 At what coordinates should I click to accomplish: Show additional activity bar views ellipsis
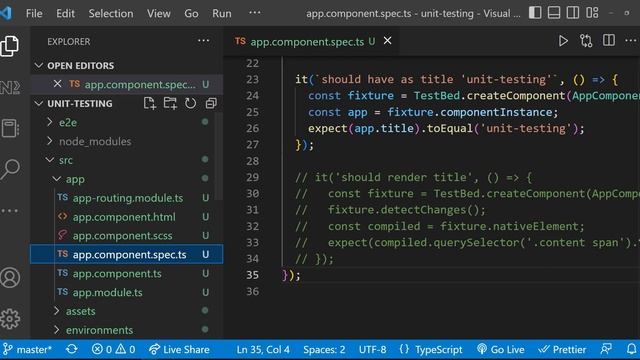point(10,211)
